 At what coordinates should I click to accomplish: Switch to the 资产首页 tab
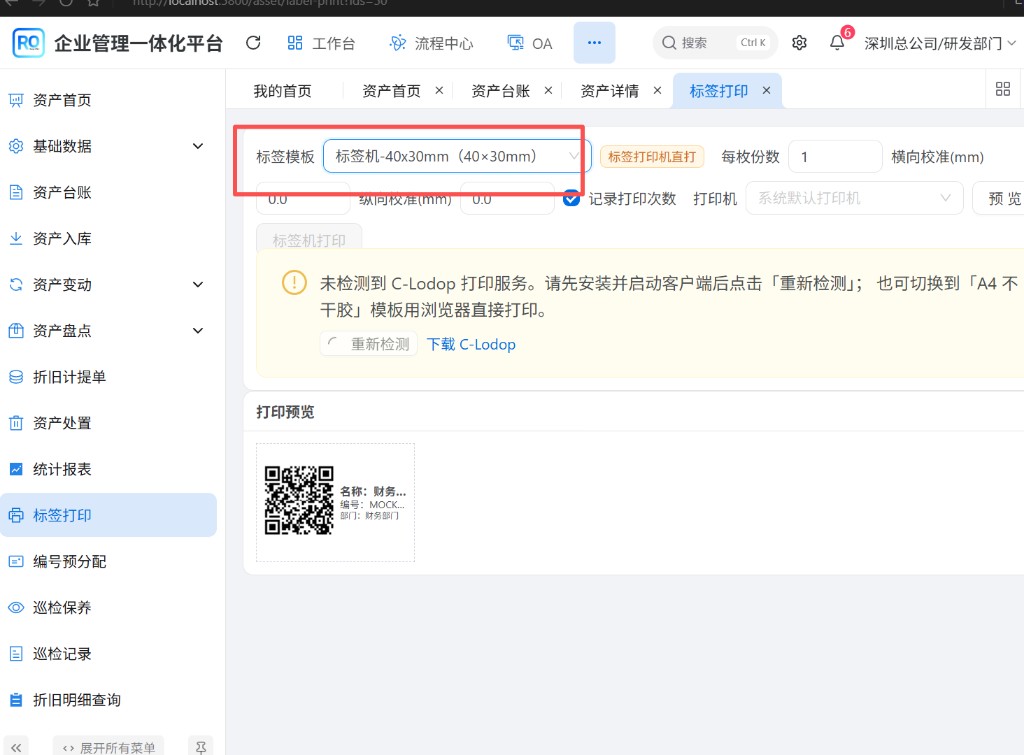coord(391,91)
